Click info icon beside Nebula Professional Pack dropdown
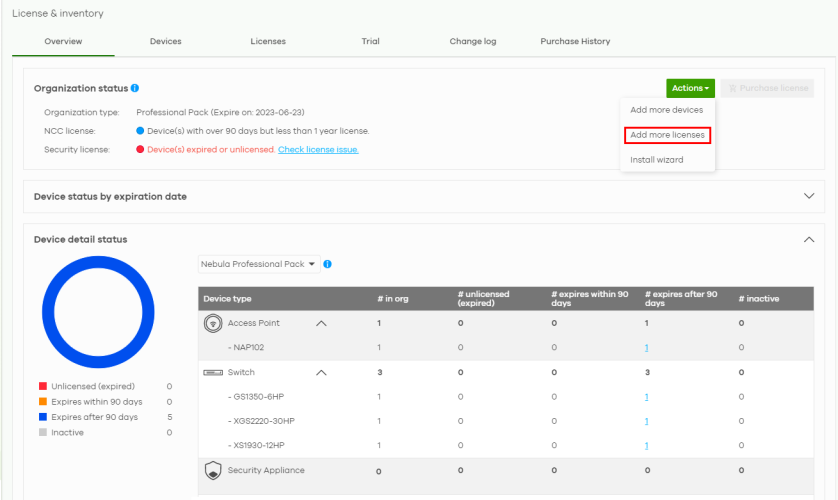The height and width of the screenshot is (500, 838). coord(328,264)
